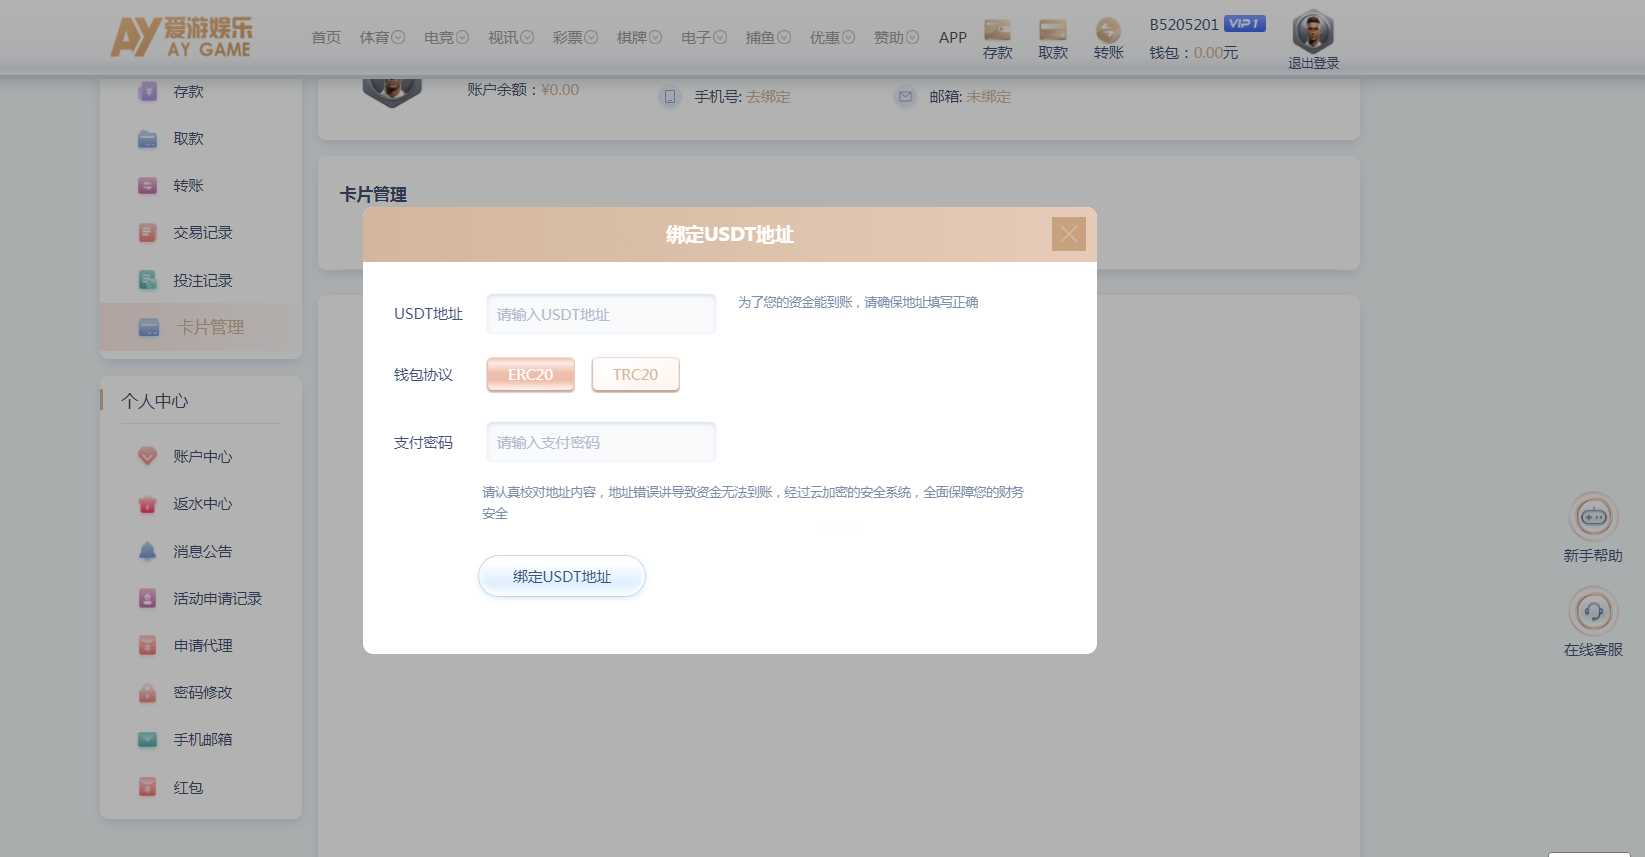Select the TRC20 wallet protocol
This screenshot has height=857, width=1645.
click(635, 375)
